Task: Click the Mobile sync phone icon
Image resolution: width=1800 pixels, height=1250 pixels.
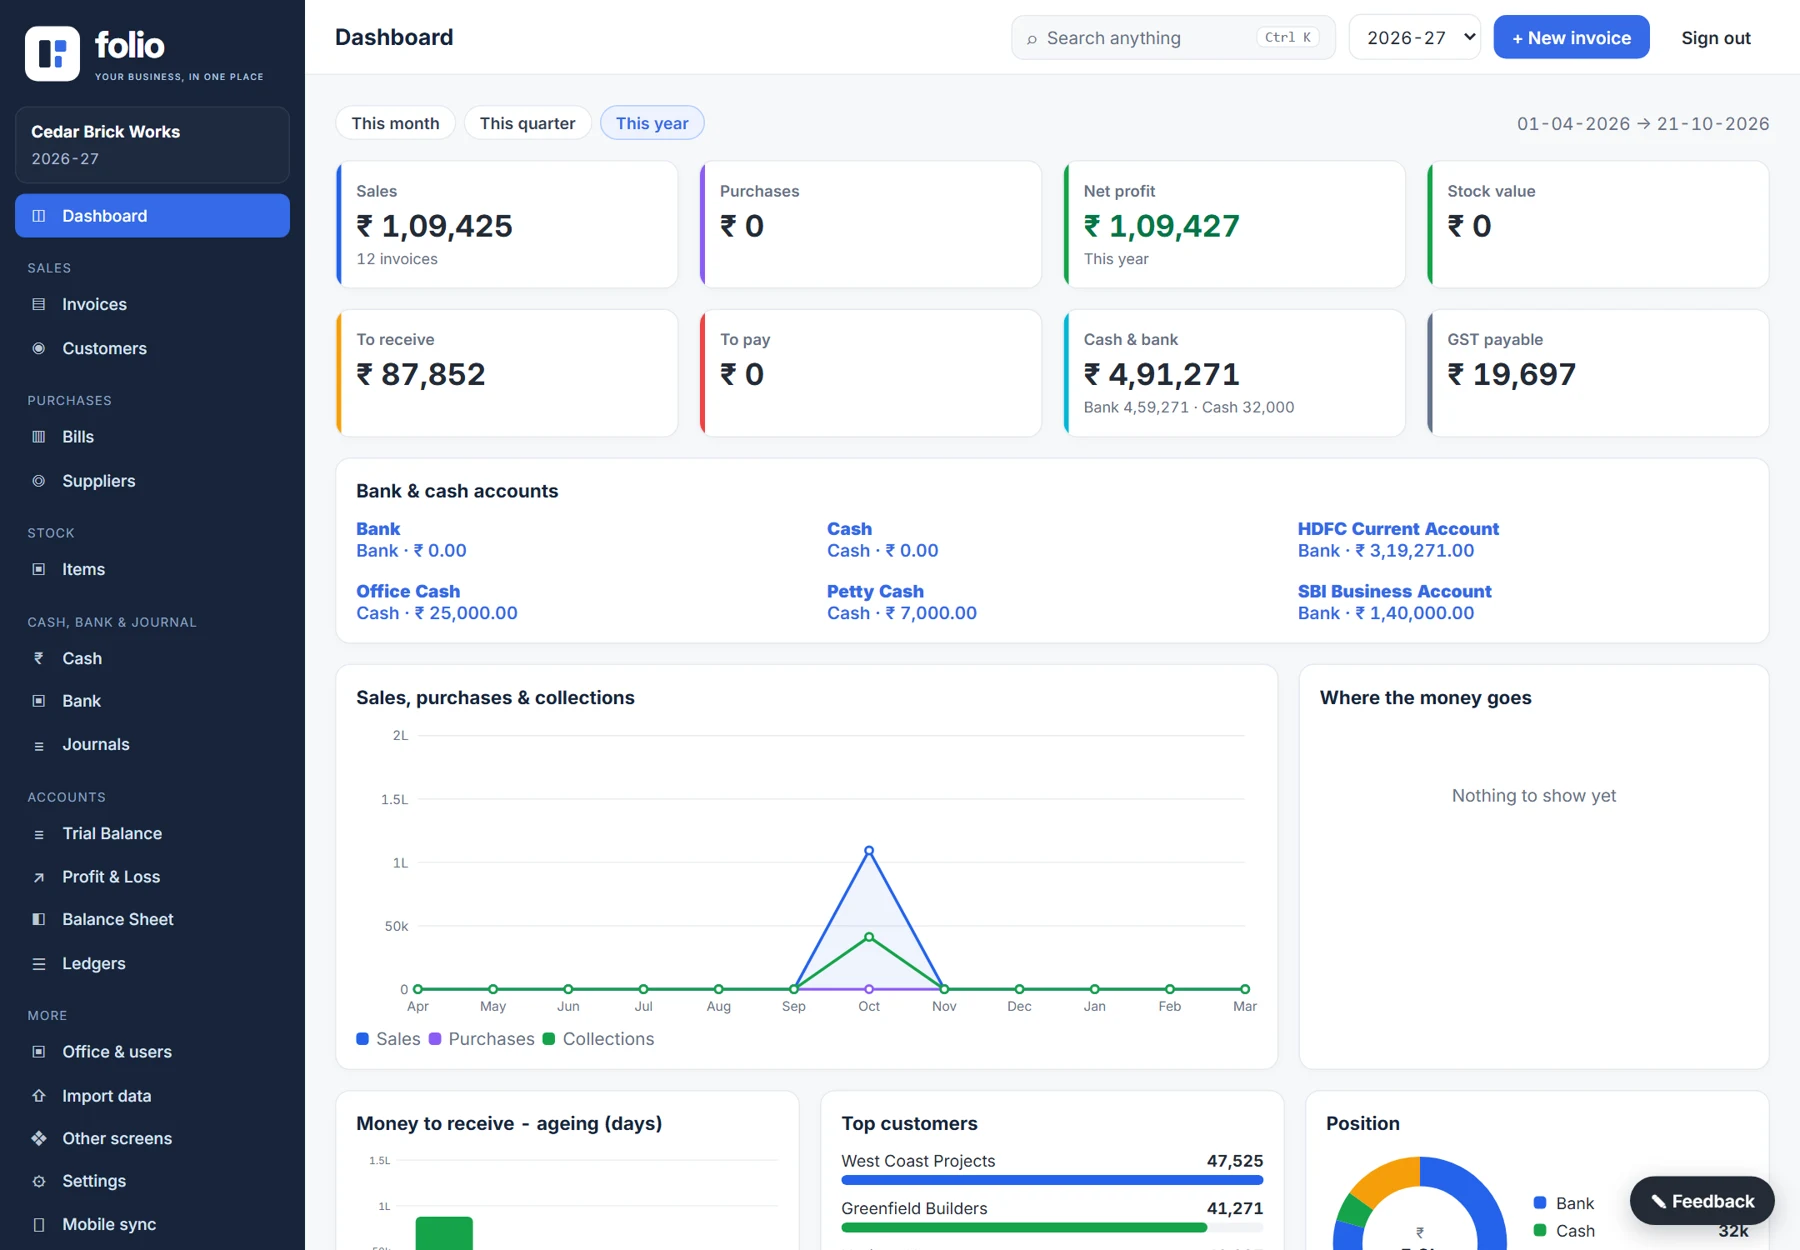Action: (x=39, y=1225)
